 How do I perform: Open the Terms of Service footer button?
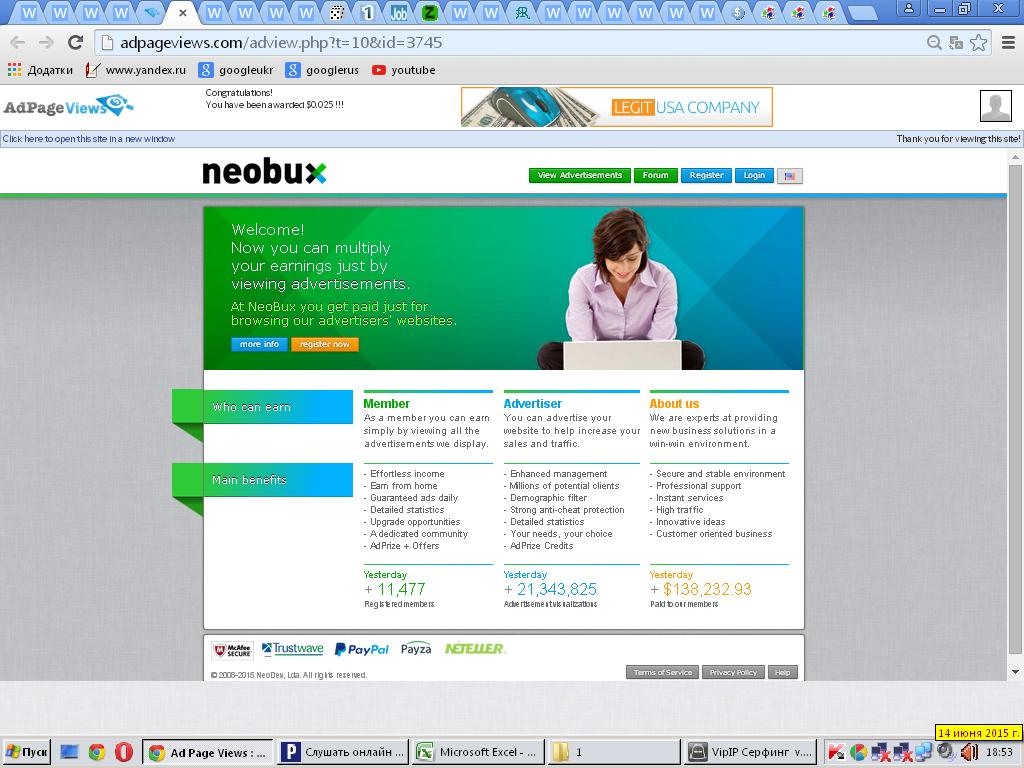[663, 672]
